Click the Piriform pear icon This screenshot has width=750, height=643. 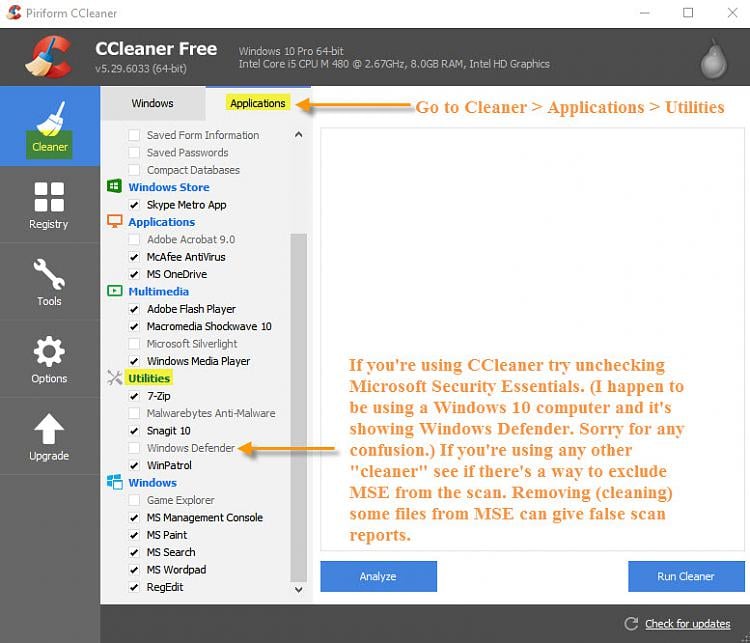(714, 59)
